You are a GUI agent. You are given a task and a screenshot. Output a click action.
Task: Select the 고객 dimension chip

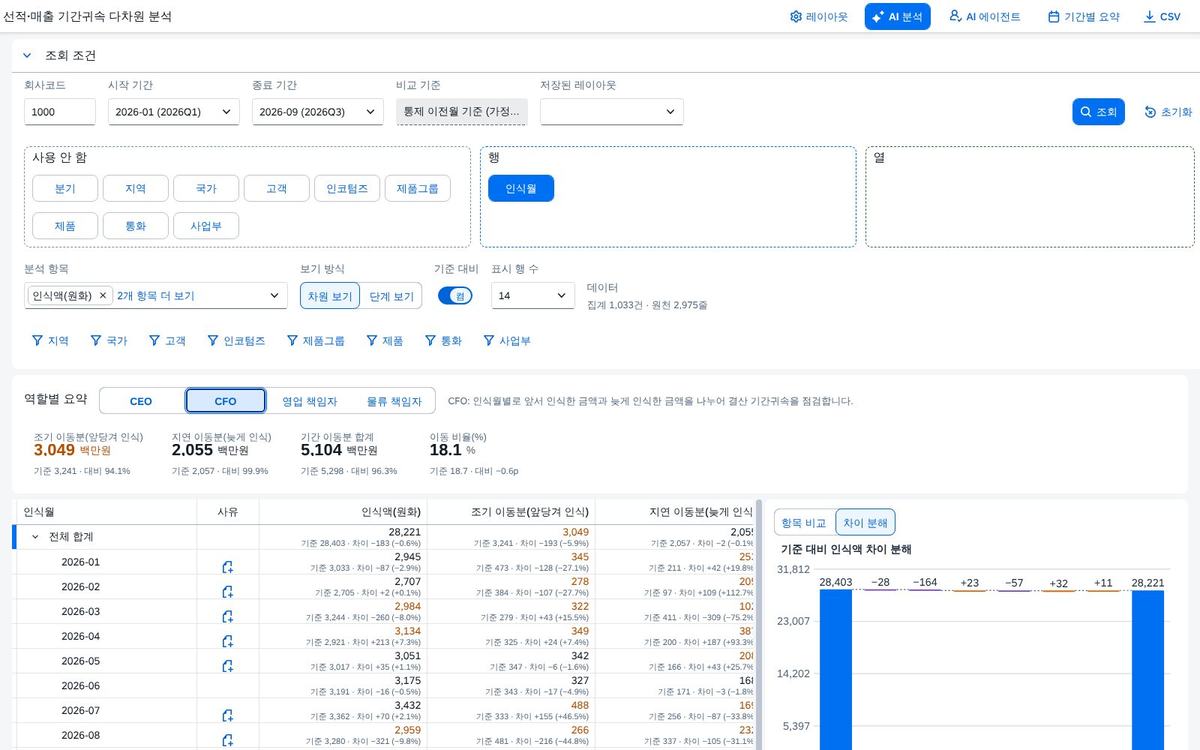point(276,188)
